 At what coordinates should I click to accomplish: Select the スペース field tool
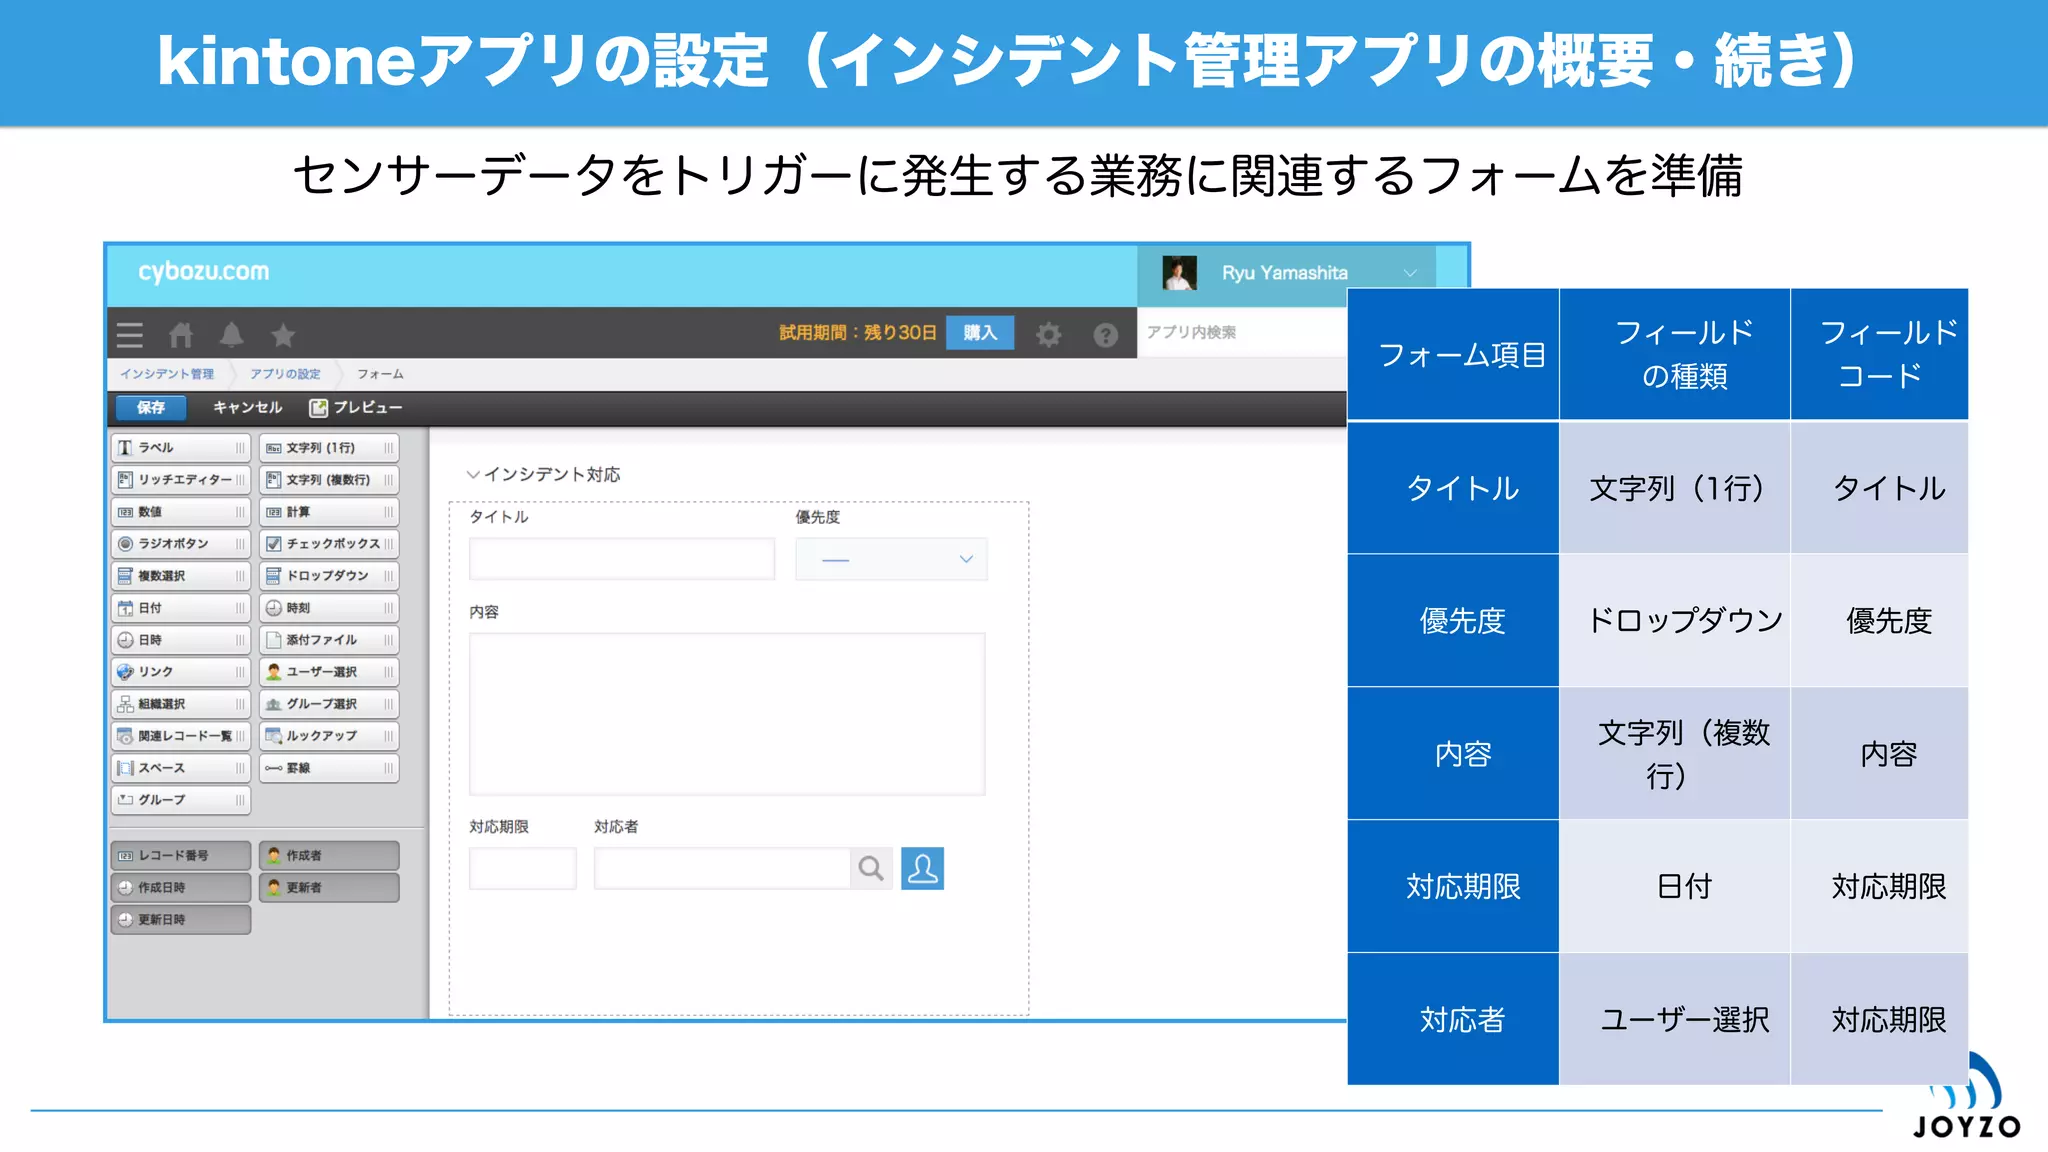(180, 767)
